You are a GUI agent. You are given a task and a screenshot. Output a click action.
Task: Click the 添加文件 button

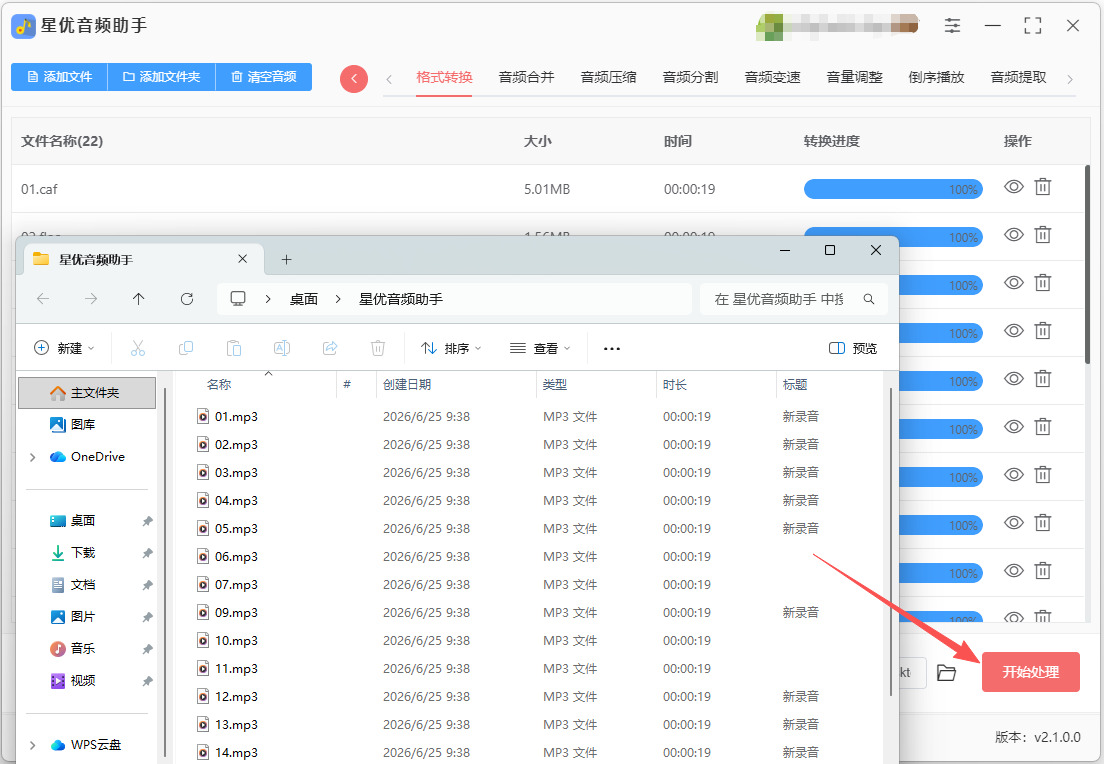59,77
